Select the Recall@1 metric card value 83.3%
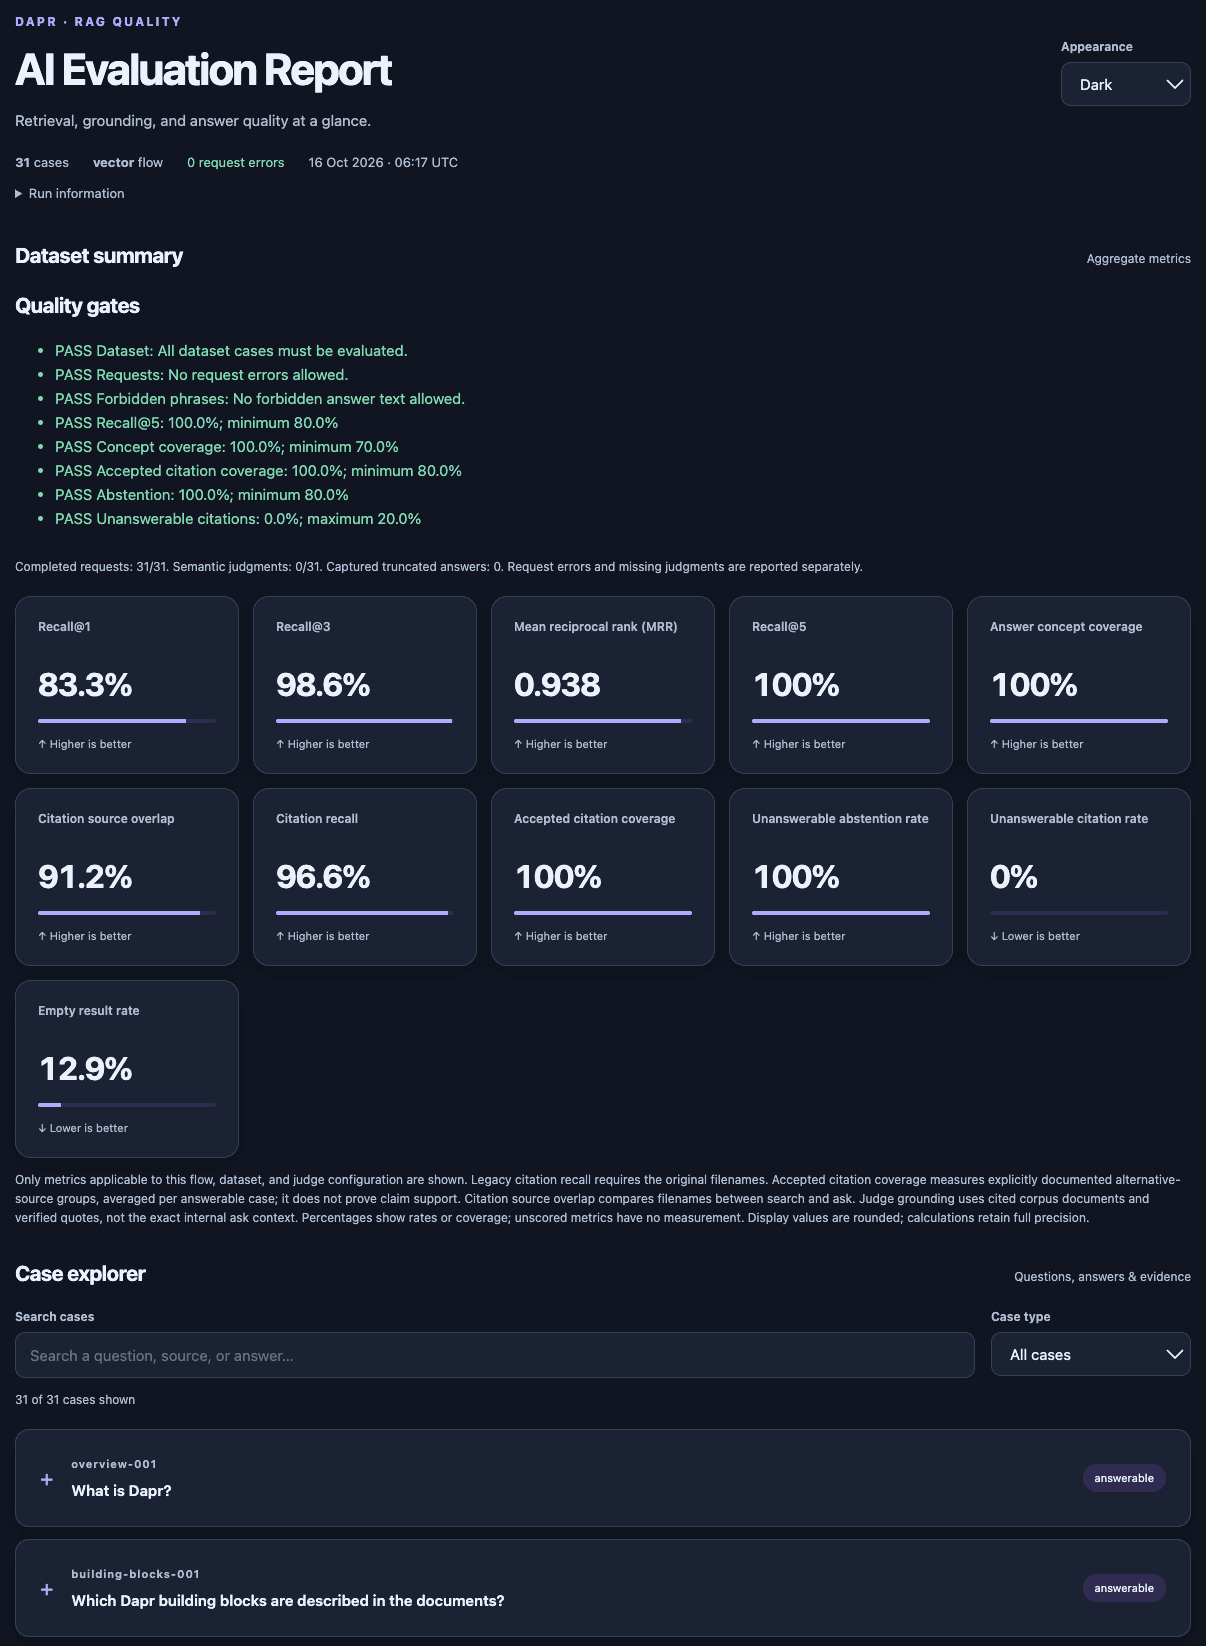The image size is (1206, 1646). coord(85,685)
